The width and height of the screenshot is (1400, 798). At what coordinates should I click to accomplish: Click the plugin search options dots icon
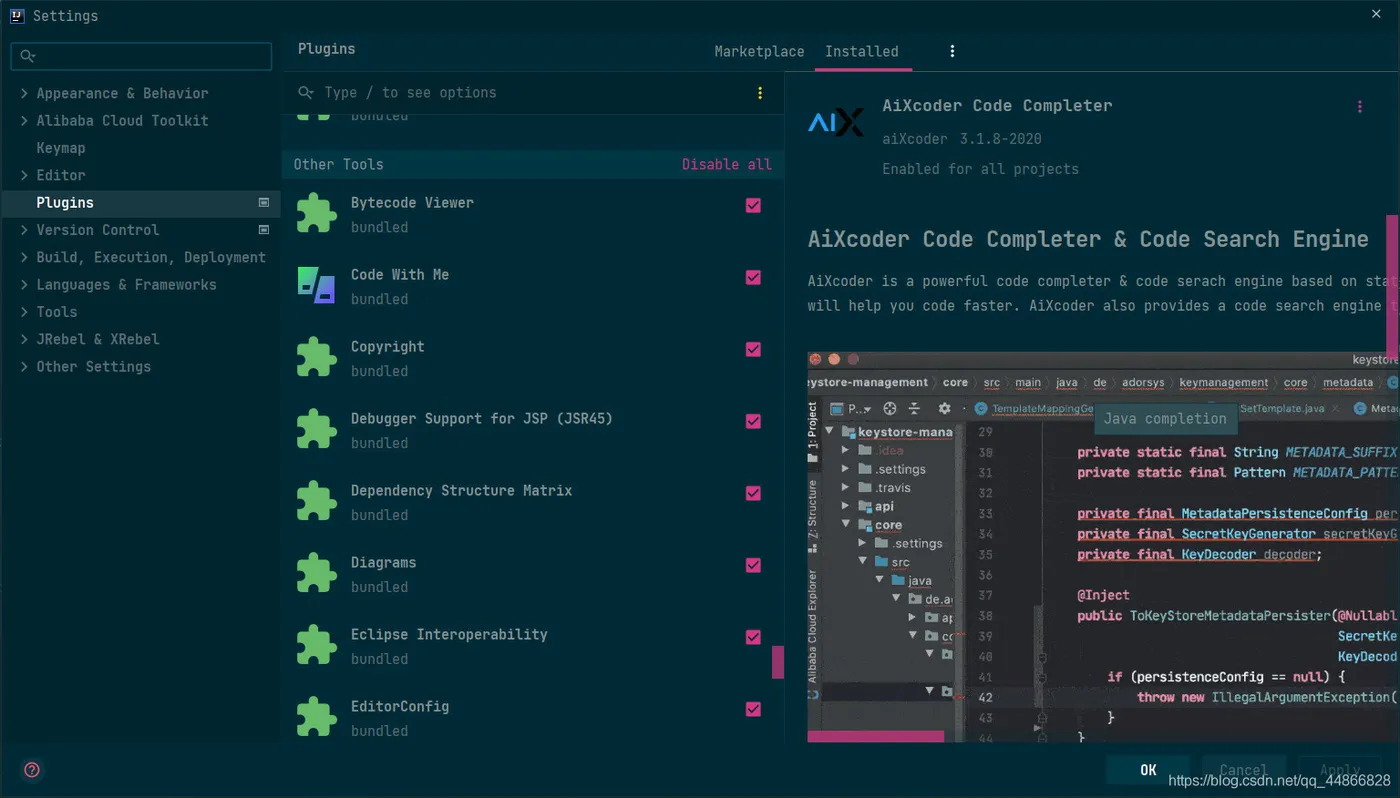pos(760,93)
